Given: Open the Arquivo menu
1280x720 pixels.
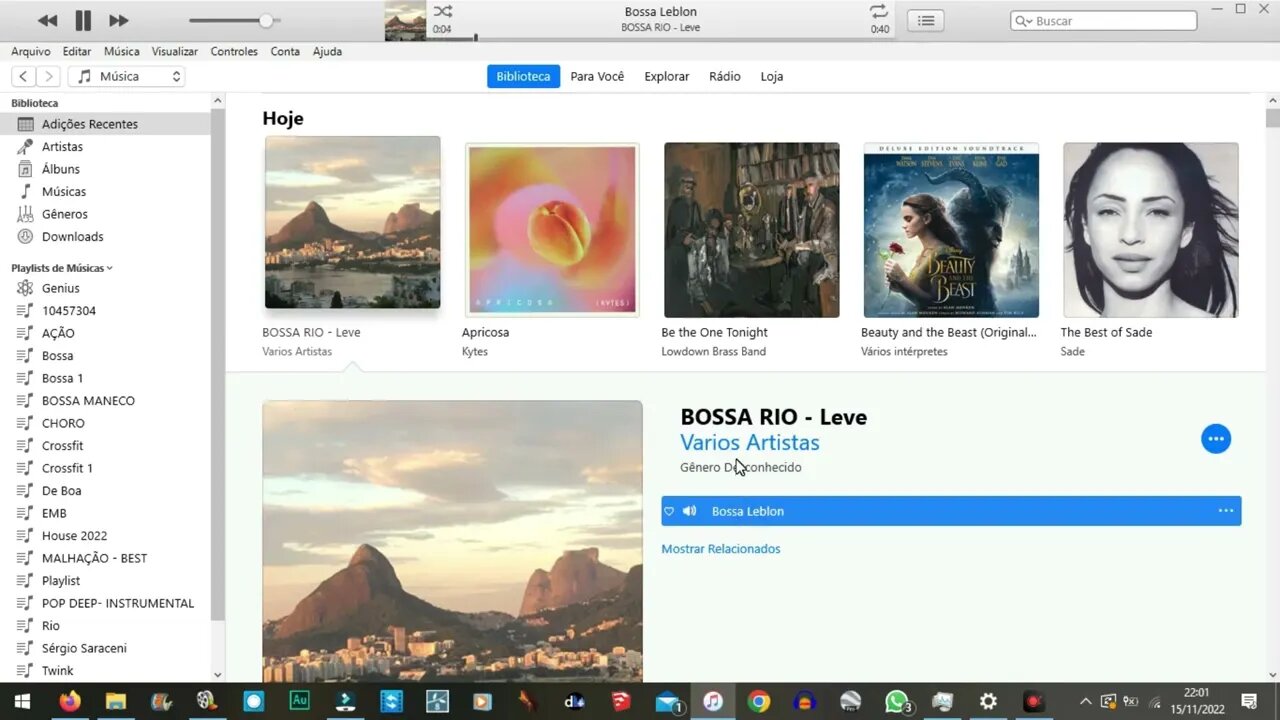Looking at the screenshot, I should [x=31, y=51].
